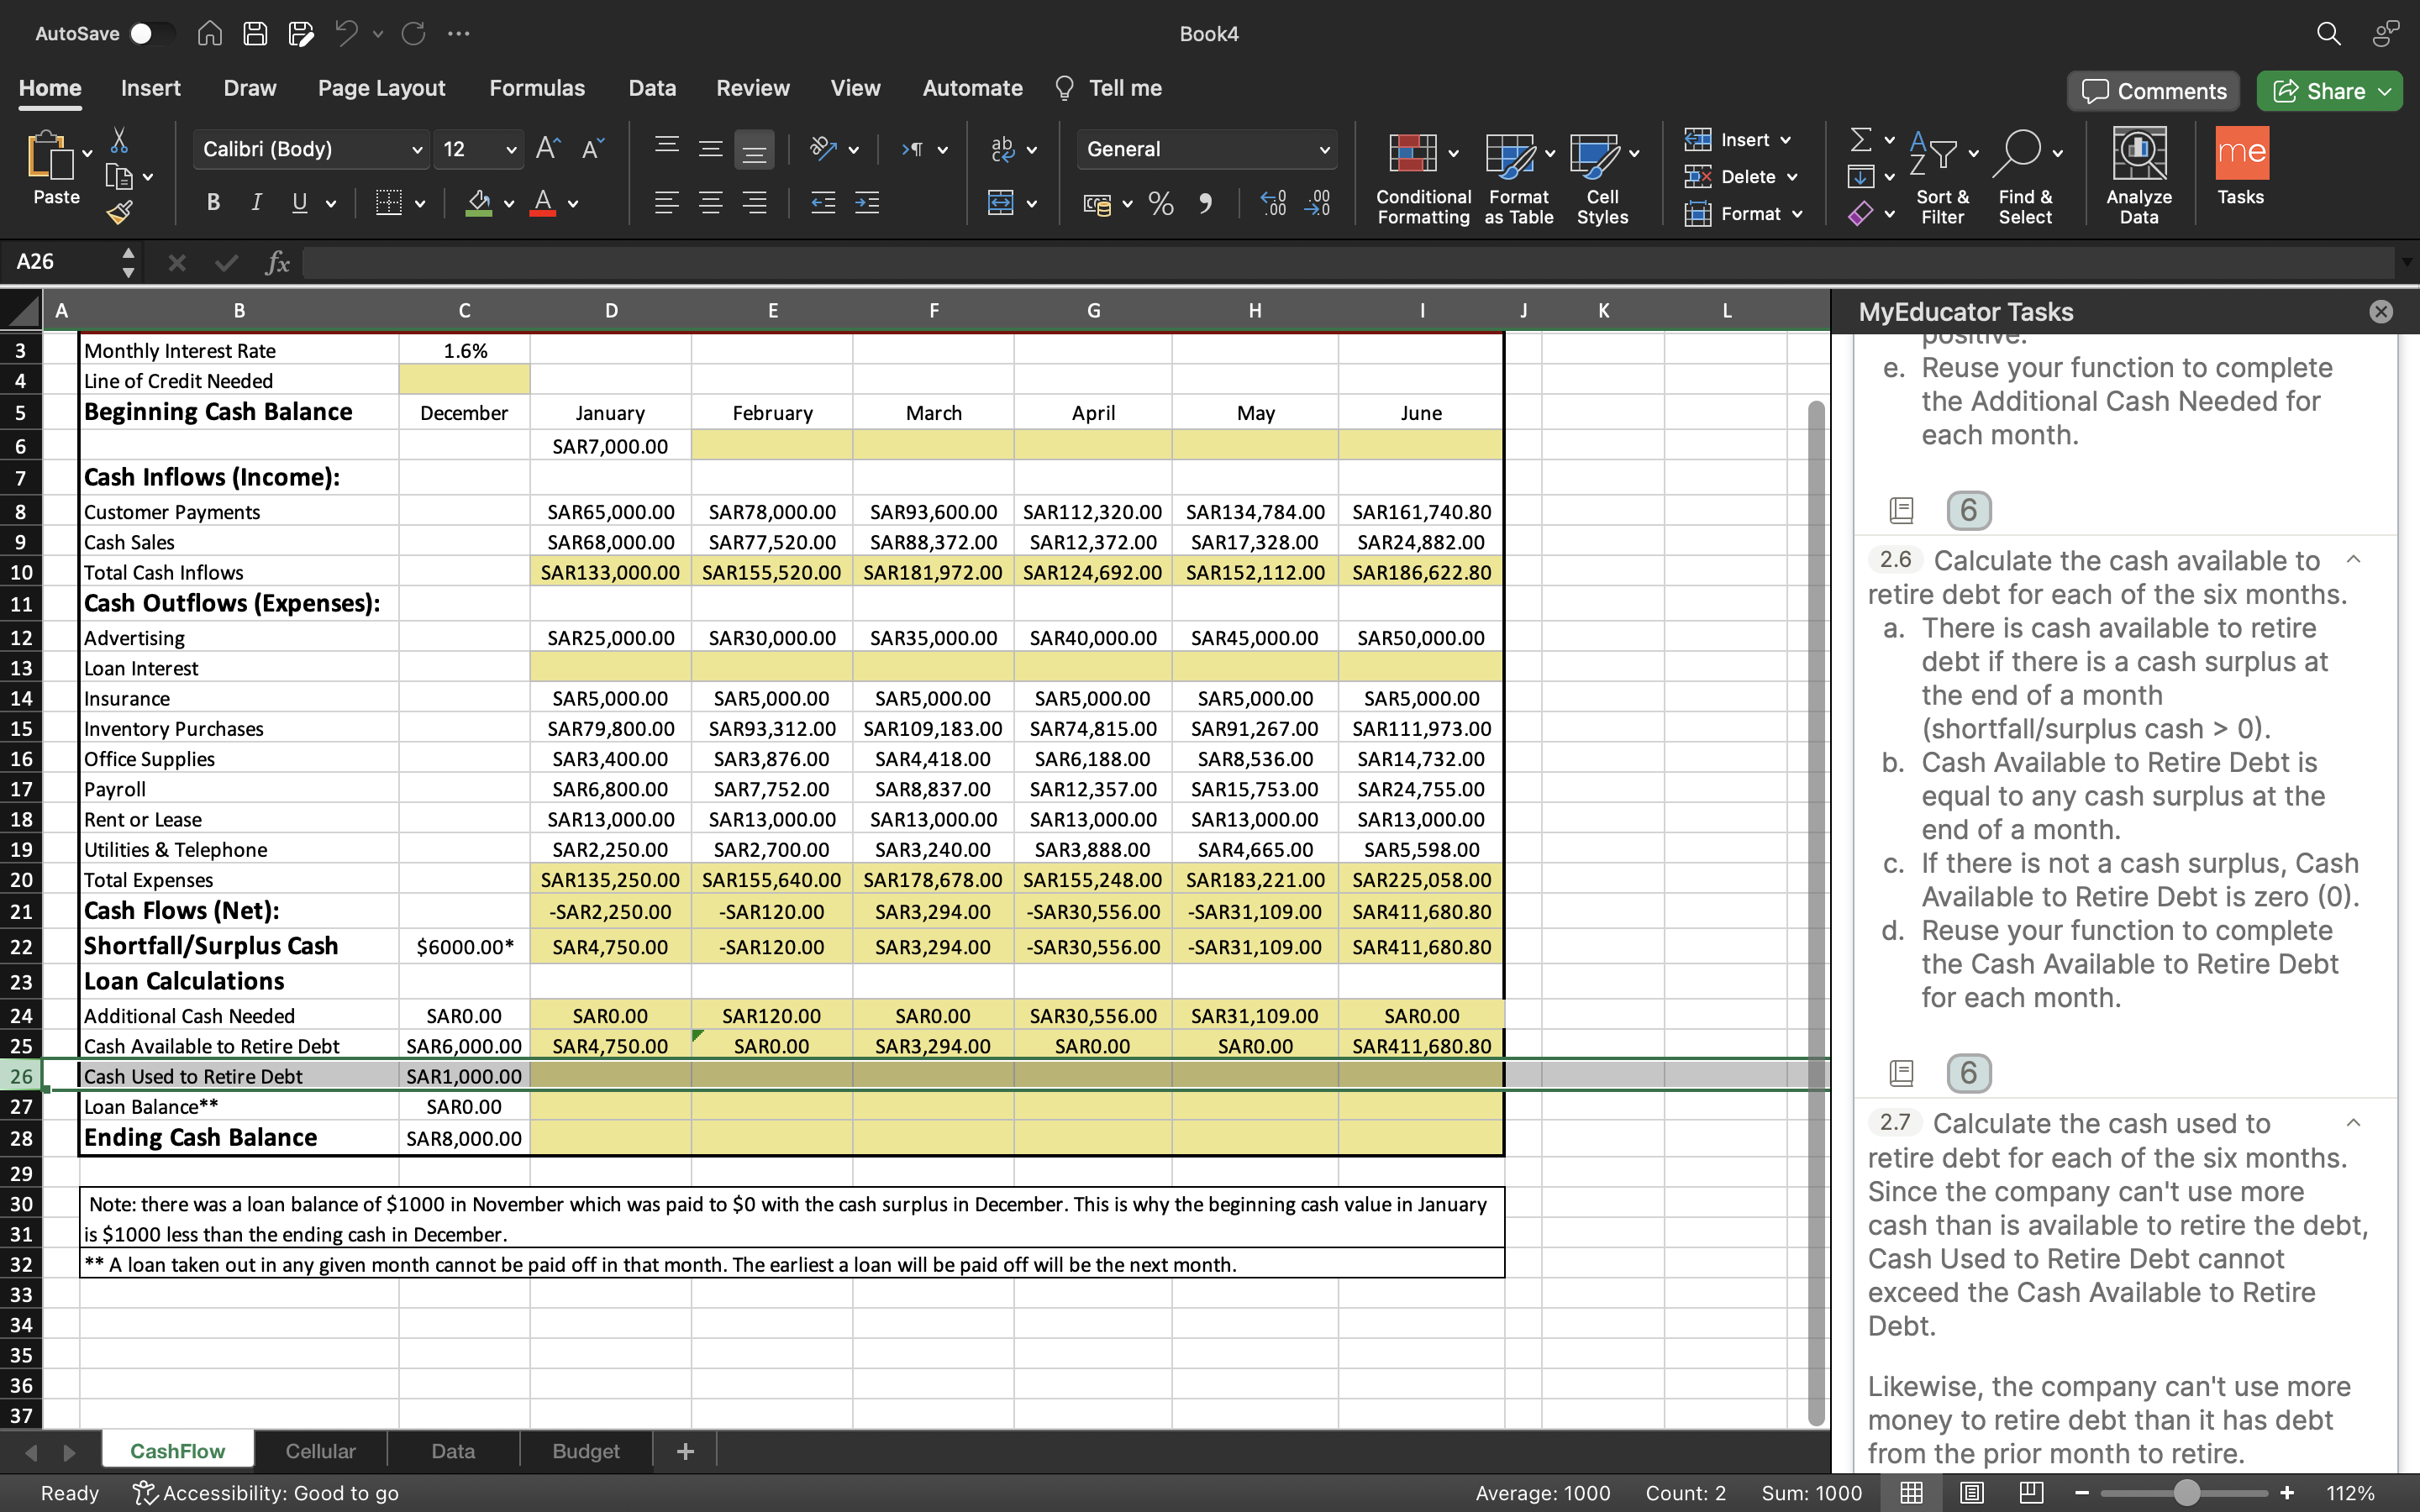Click the Share button
The width and height of the screenshot is (2420, 1512).
[x=2329, y=91]
